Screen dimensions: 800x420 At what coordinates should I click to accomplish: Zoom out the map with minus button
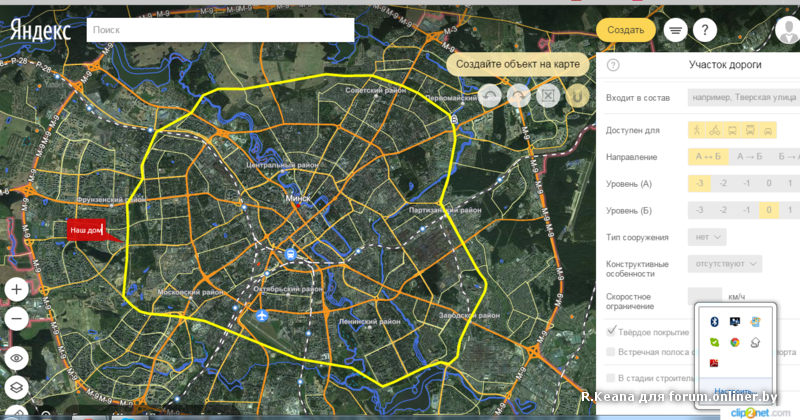point(16,319)
